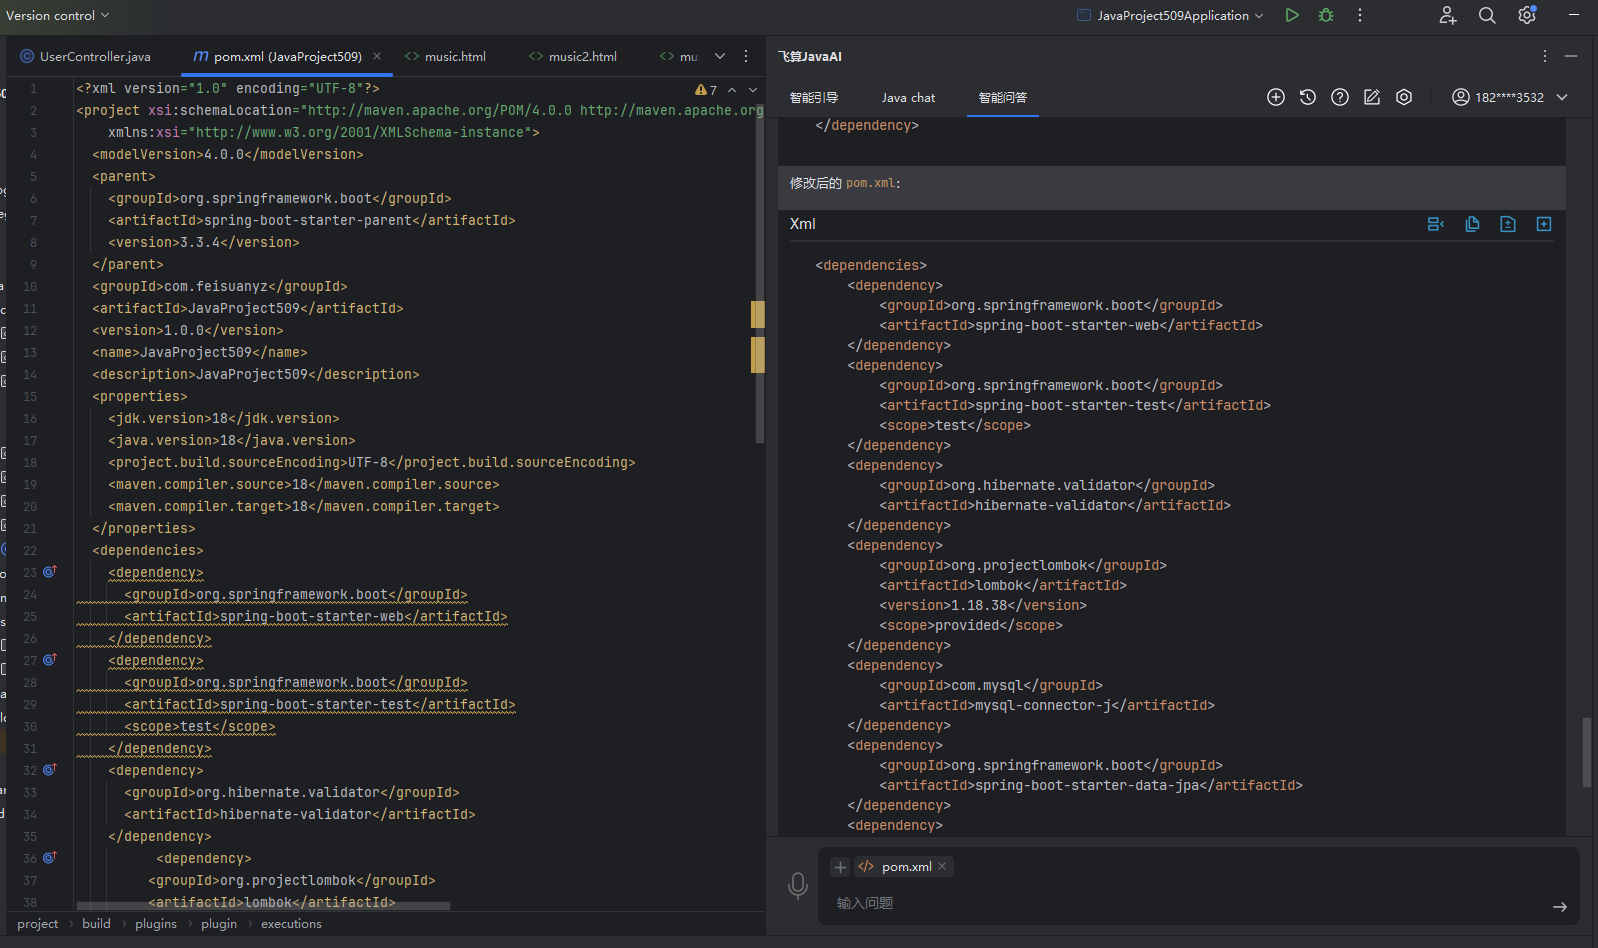1598x948 pixels.
Task: Open the add user collaboration icon
Action: [1447, 15]
